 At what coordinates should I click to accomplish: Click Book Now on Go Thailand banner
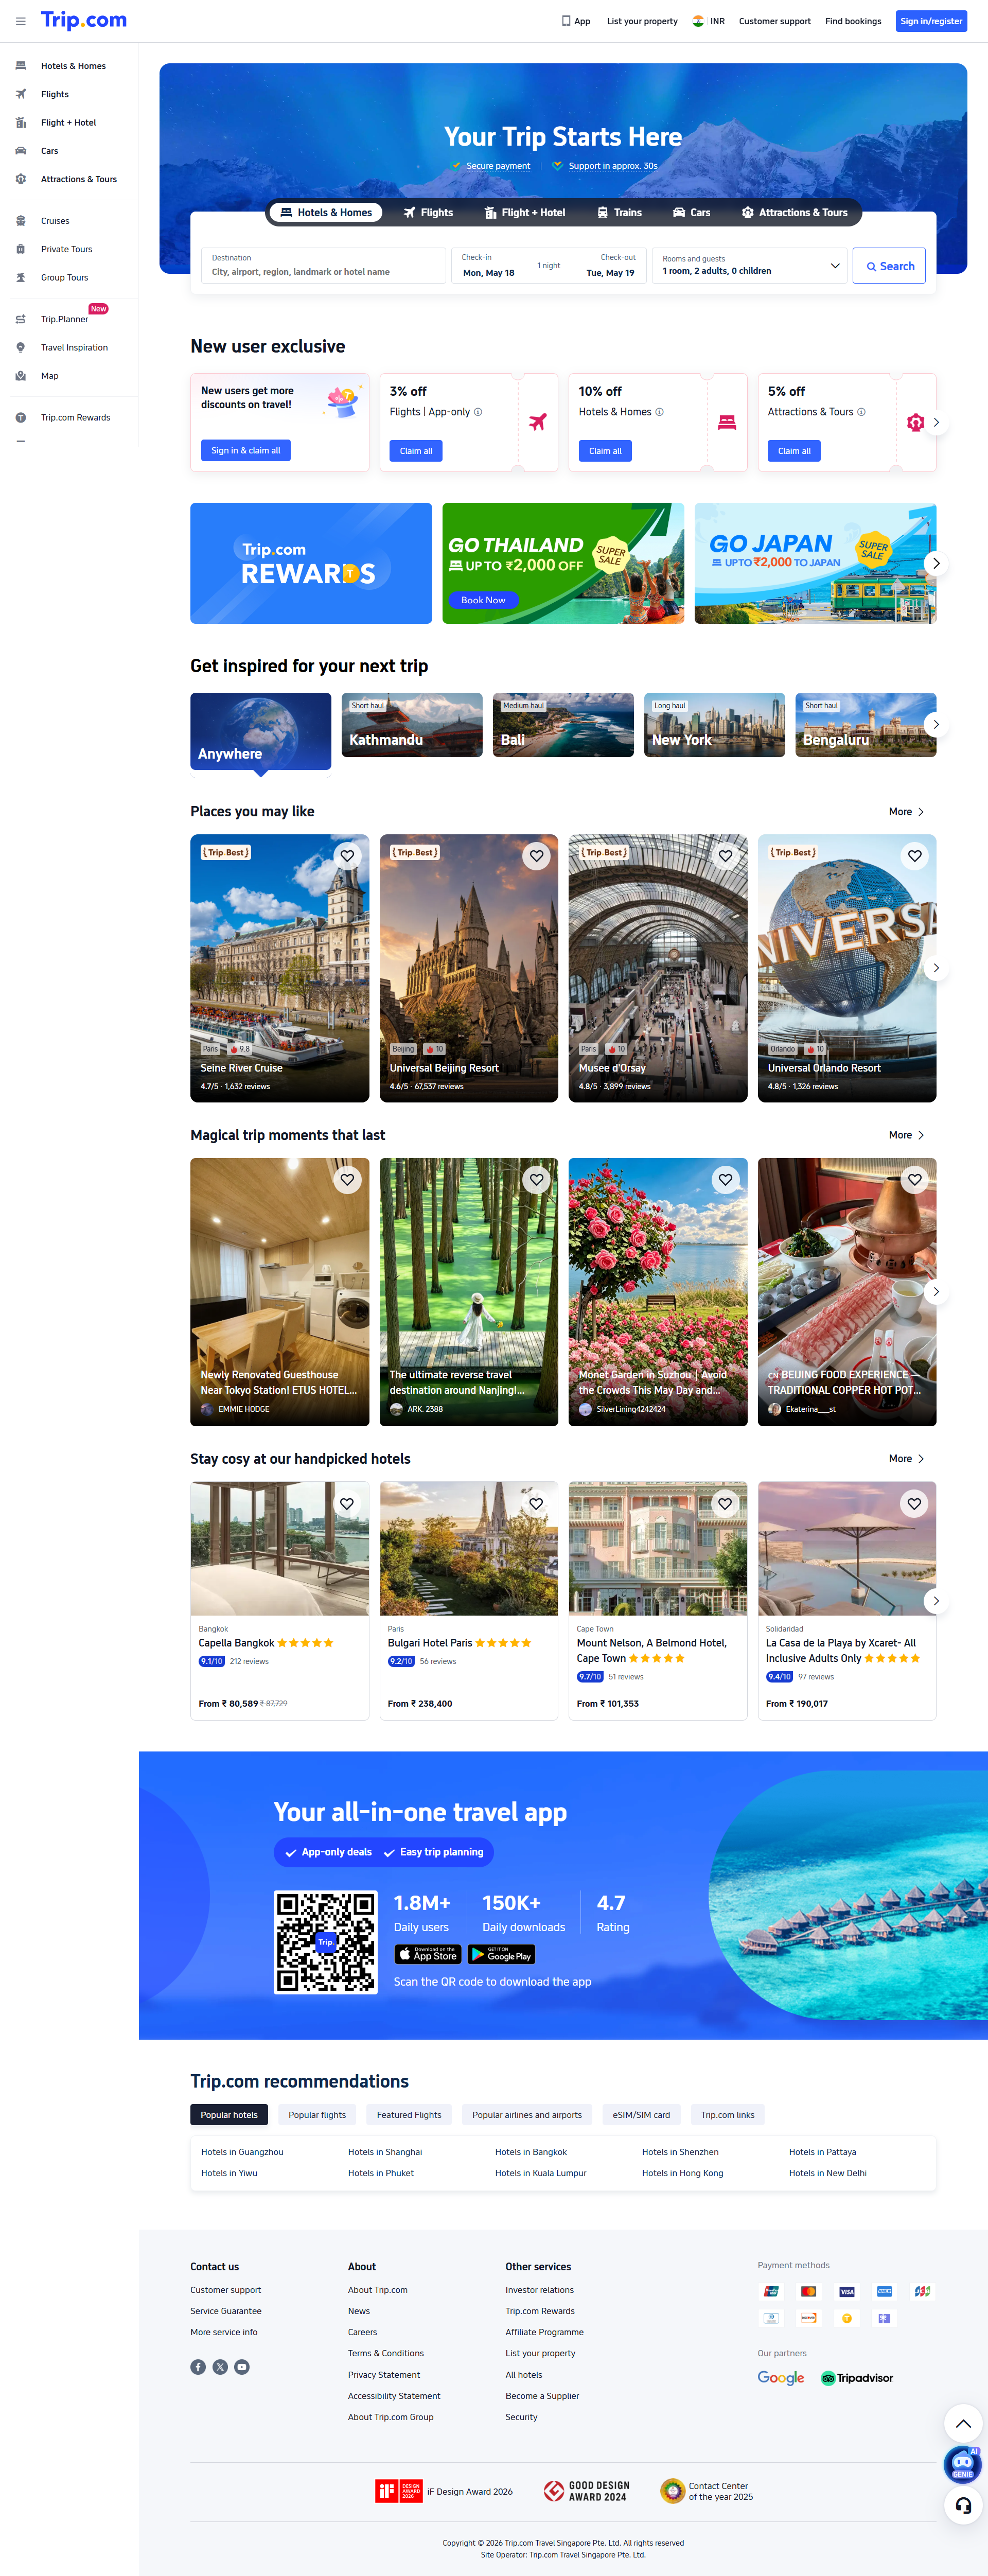pos(483,601)
